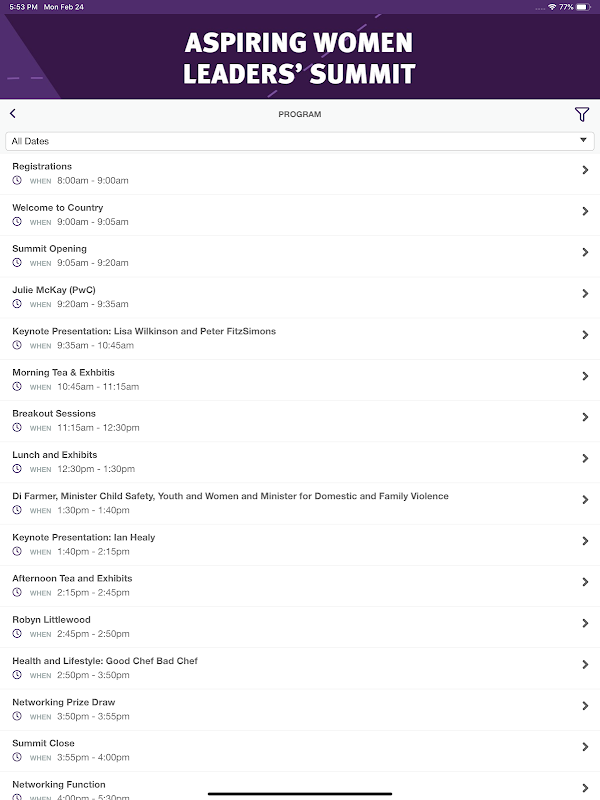600x800 pixels.
Task: Expand Lunch and Exhibits chevron
Action: tap(585, 458)
